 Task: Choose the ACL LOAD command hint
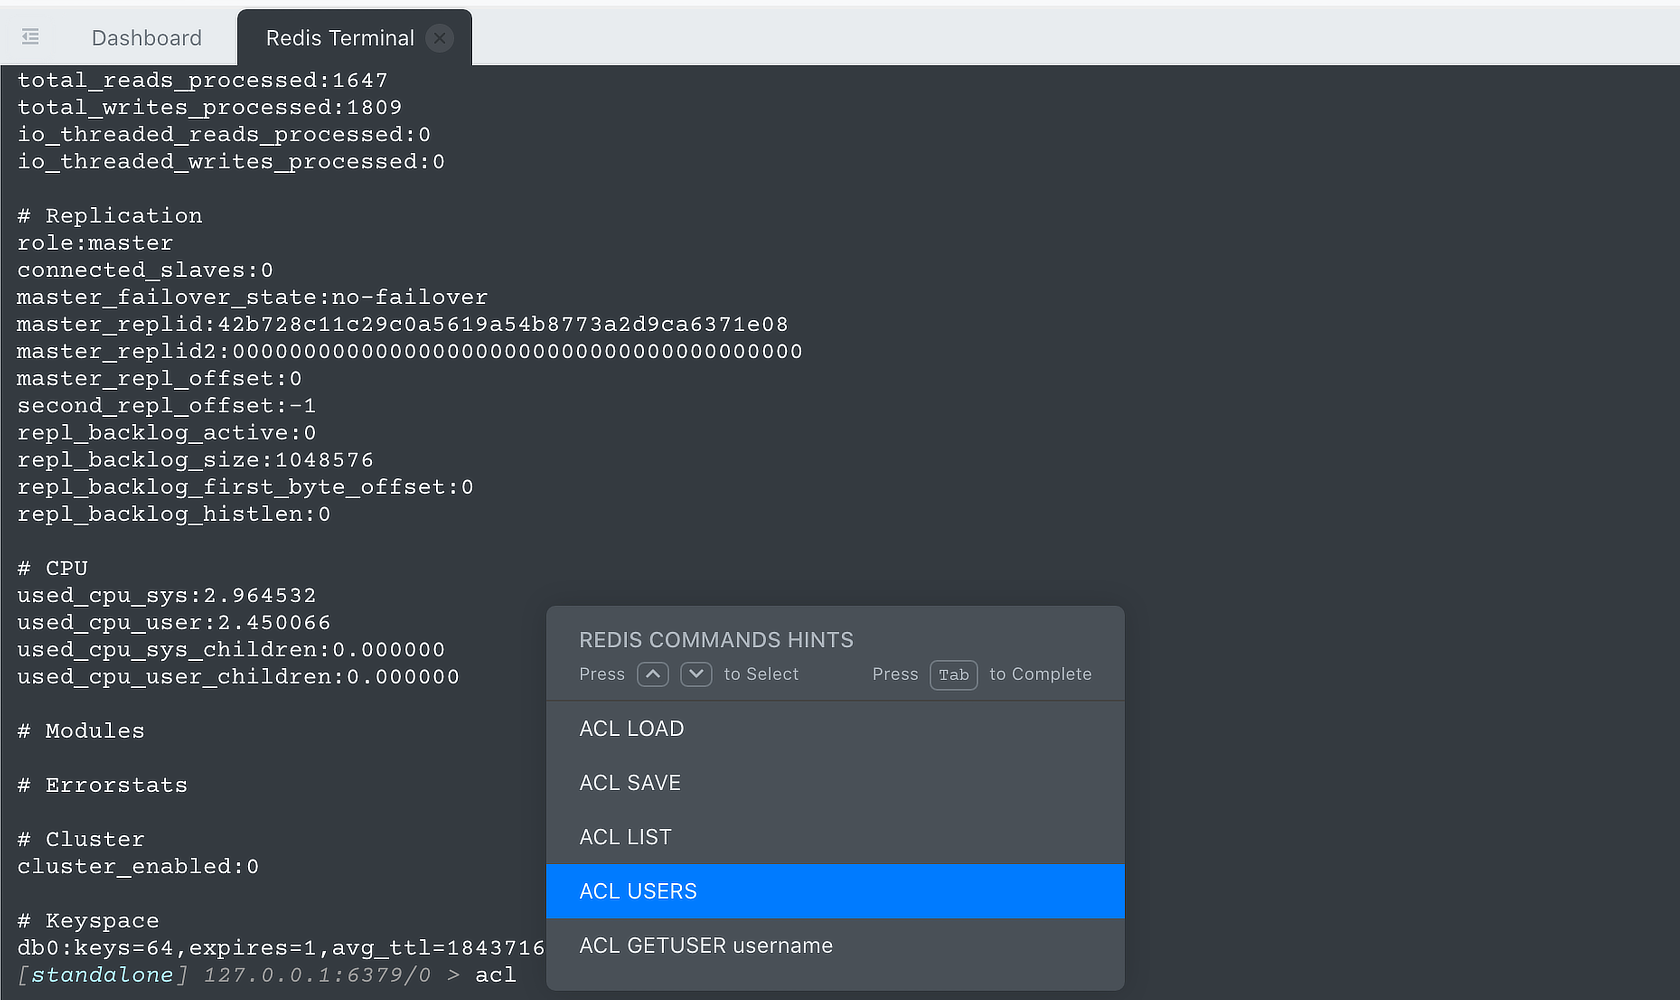point(835,729)
